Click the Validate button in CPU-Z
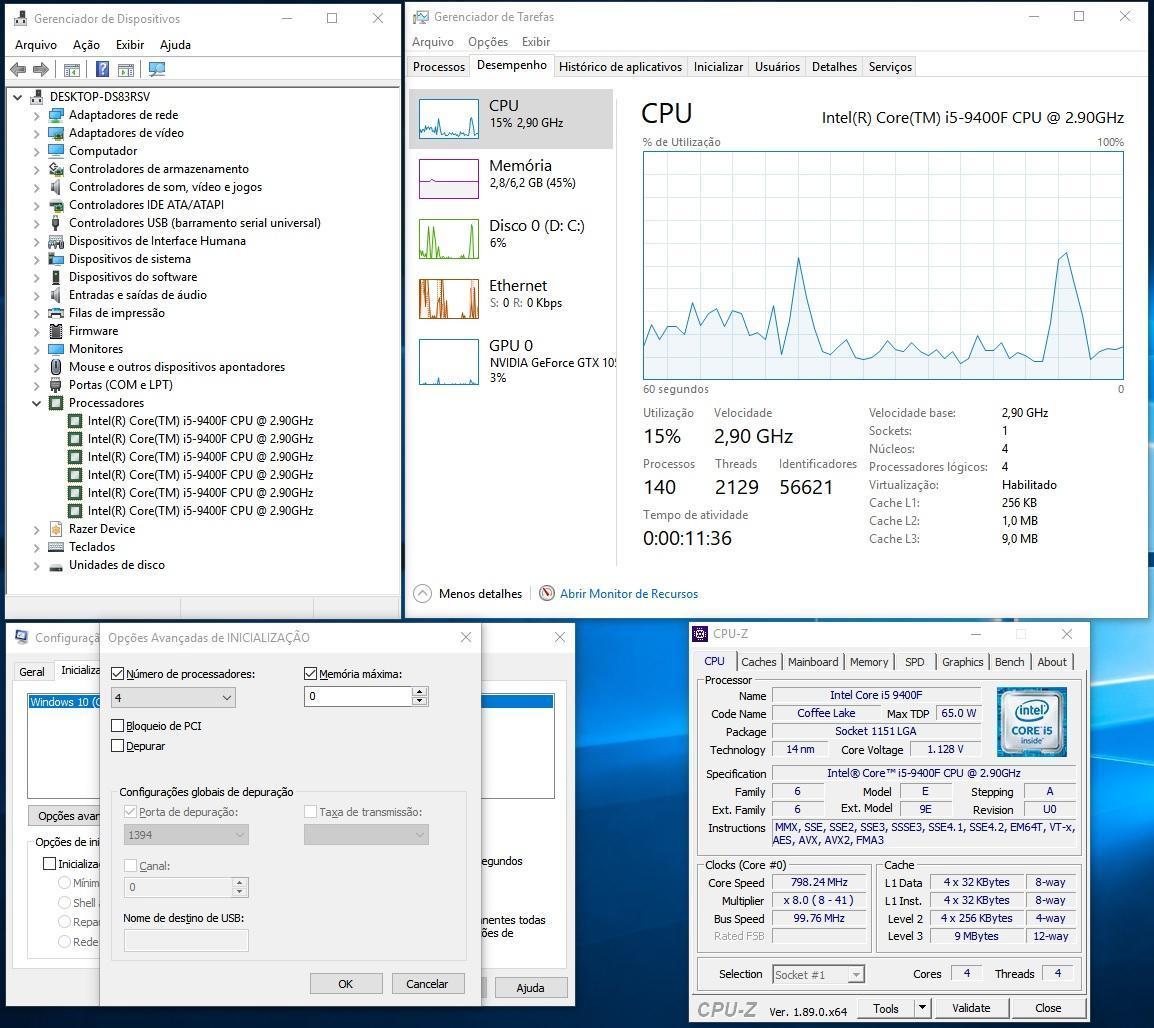This screenshot has height=1028, width=1154. tap(971, 1008)
